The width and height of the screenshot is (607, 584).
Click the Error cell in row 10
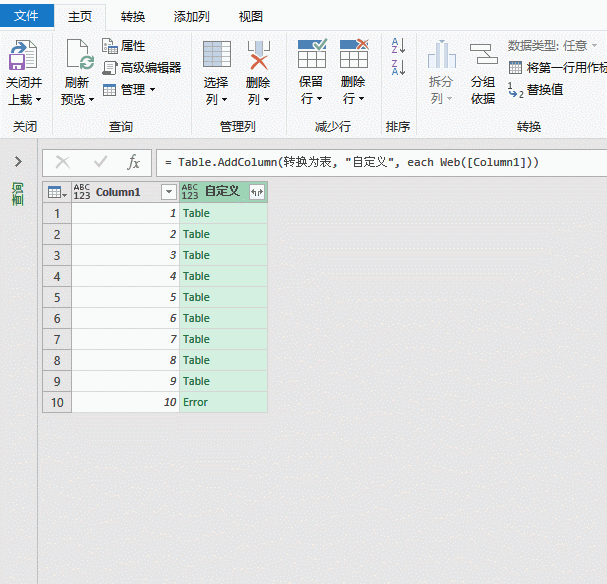tap(223, 402)
